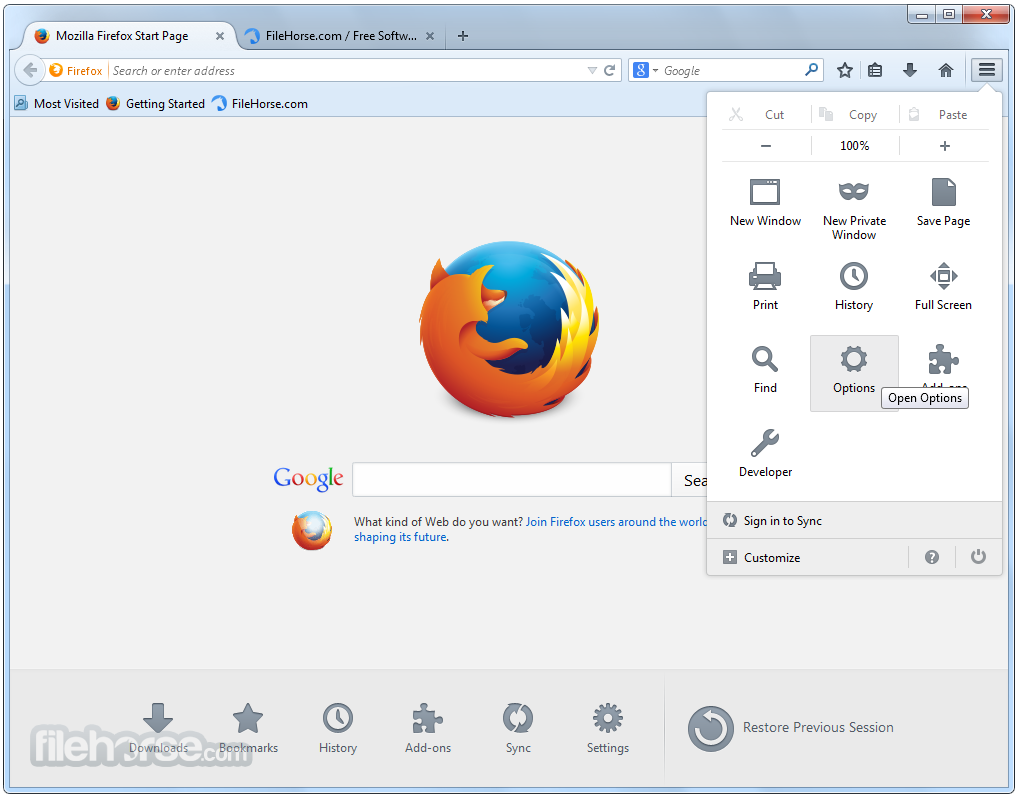Open Settings on start page bottom bar
The width and height of the screenshot is (1018, 797).
click(608, 728)
